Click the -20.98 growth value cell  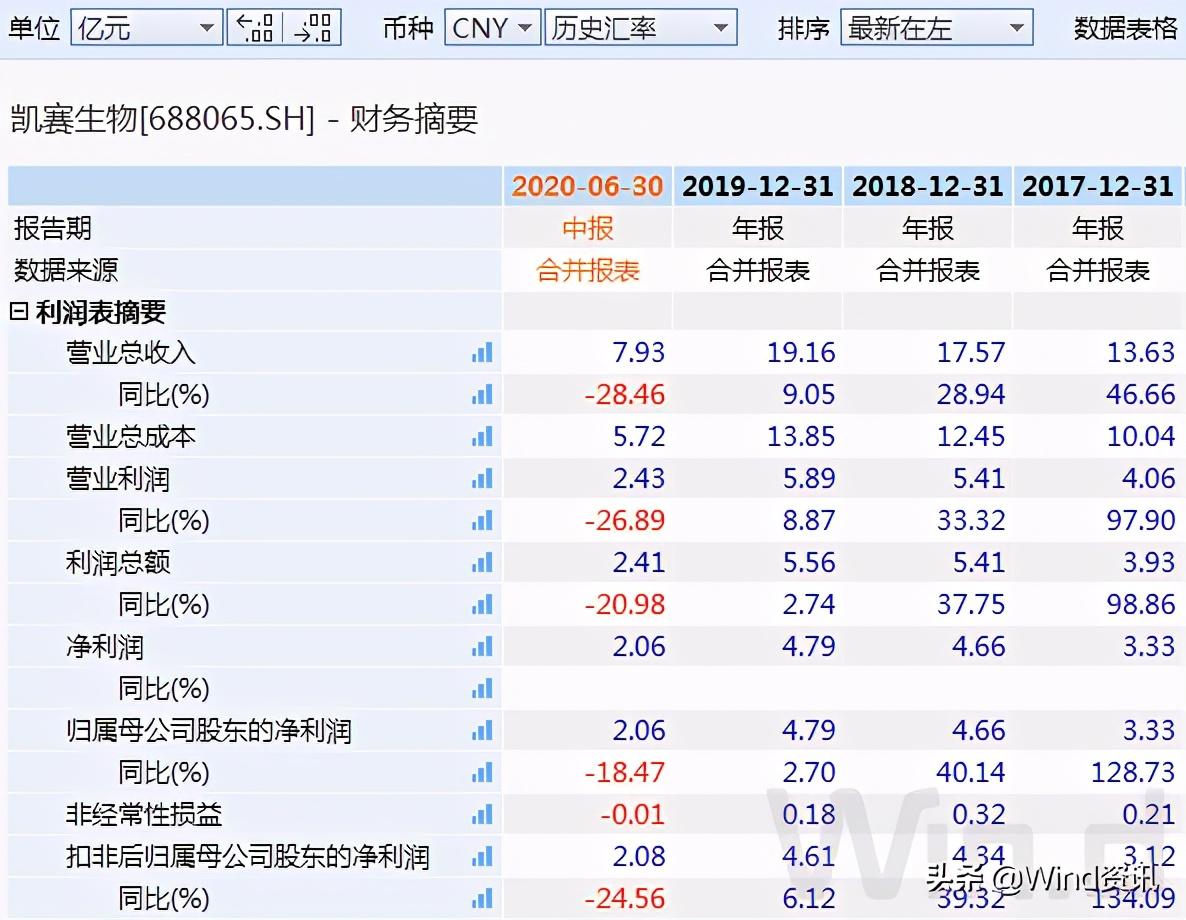[x=588, y=605]
